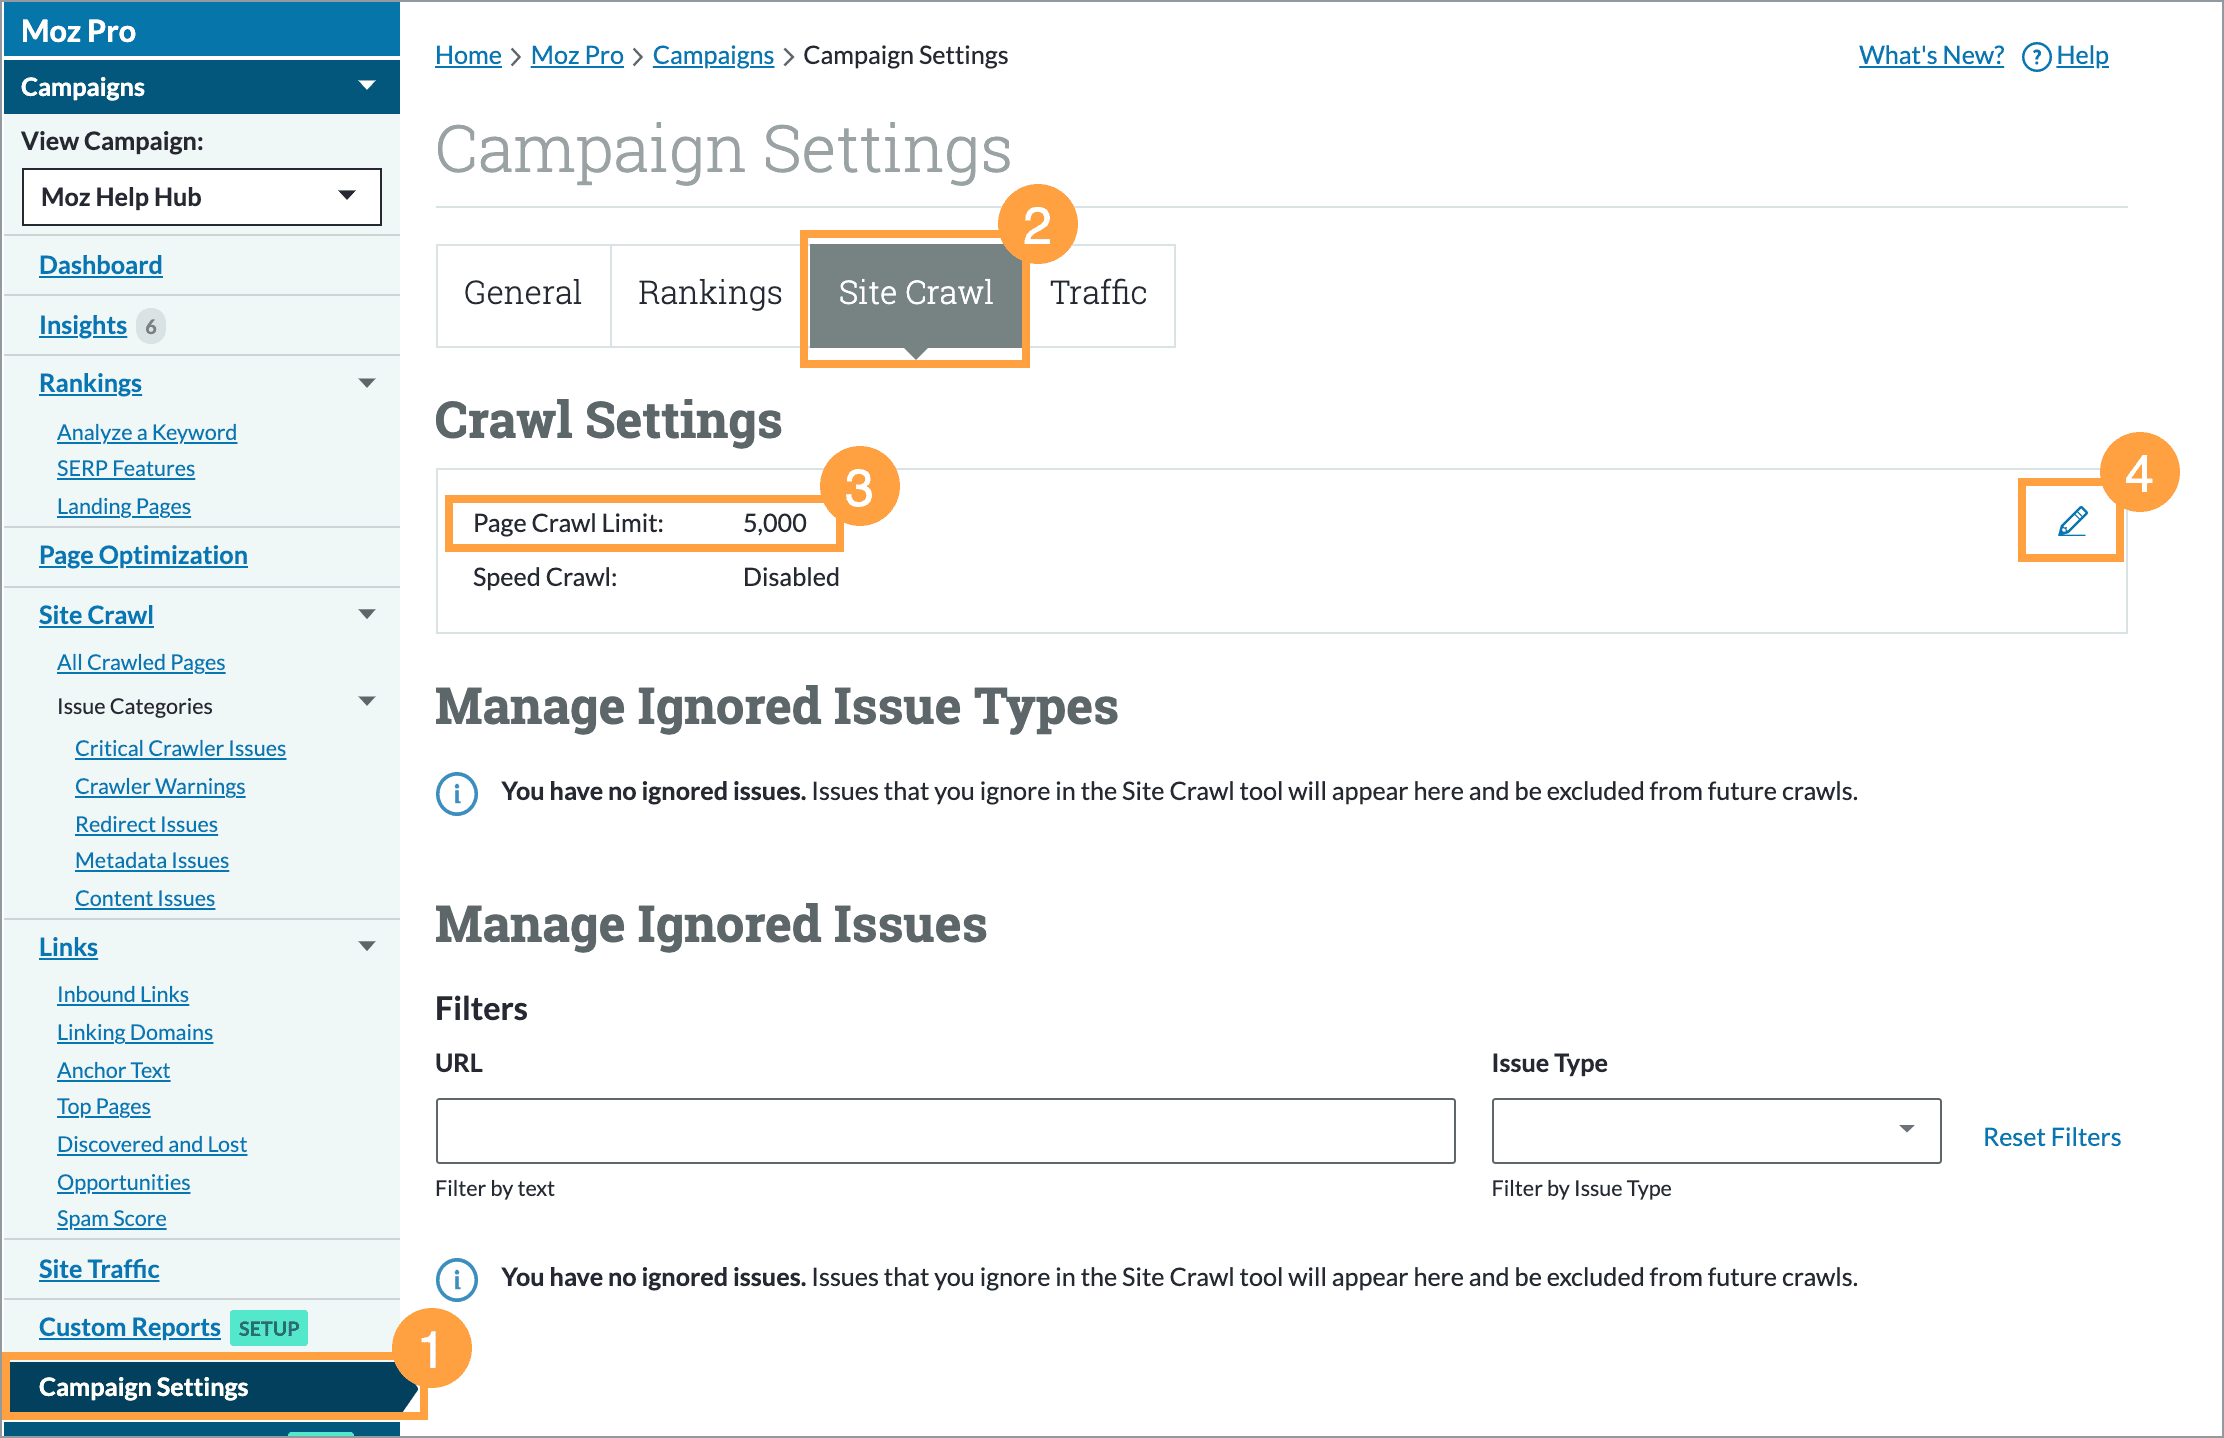Click the Insights notification badge showing 6
The width and height of the screenshot is (2224, 1438).
(150, 325)
